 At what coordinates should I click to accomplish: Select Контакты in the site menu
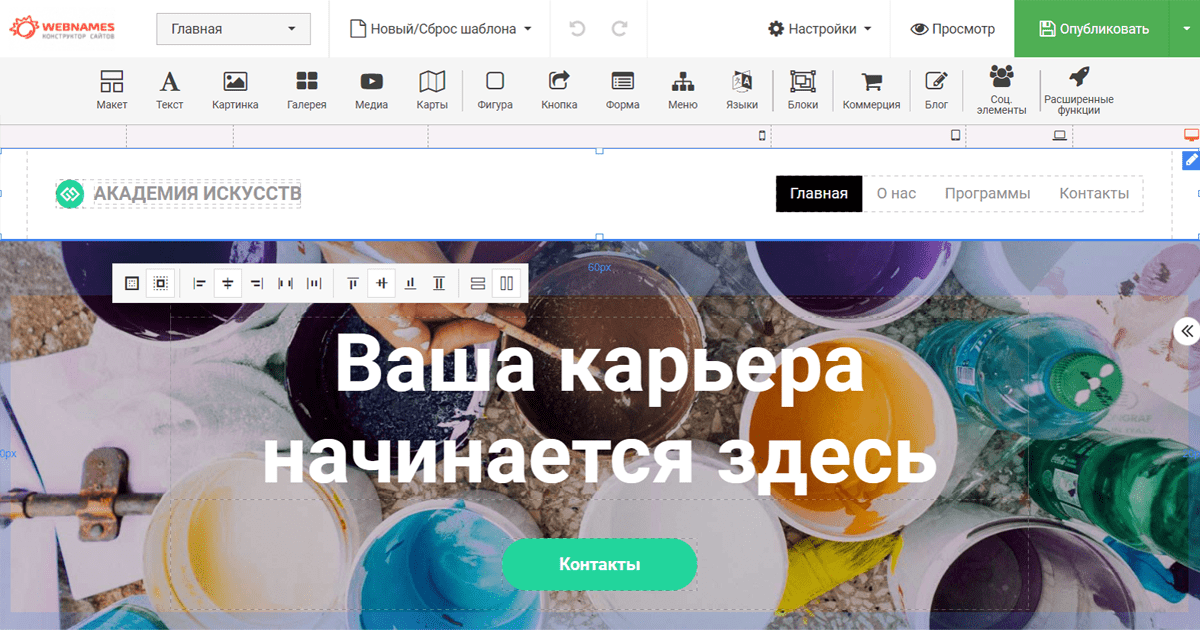pos(1094,194)
